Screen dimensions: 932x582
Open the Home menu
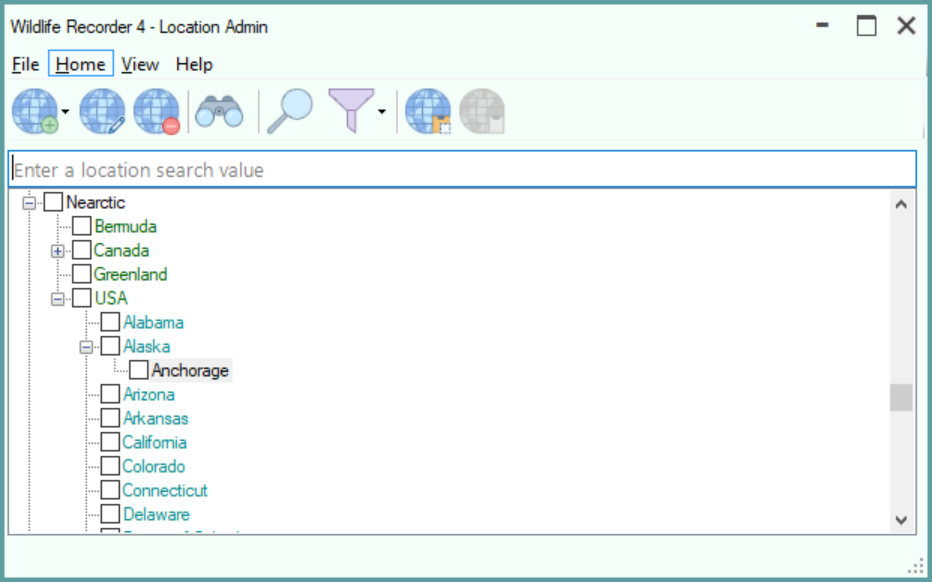click(x=81, y=64)
